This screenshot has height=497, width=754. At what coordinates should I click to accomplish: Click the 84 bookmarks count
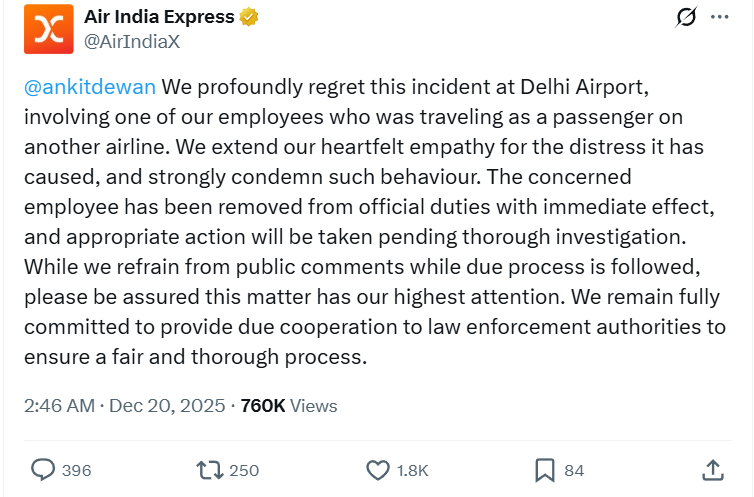574,470
